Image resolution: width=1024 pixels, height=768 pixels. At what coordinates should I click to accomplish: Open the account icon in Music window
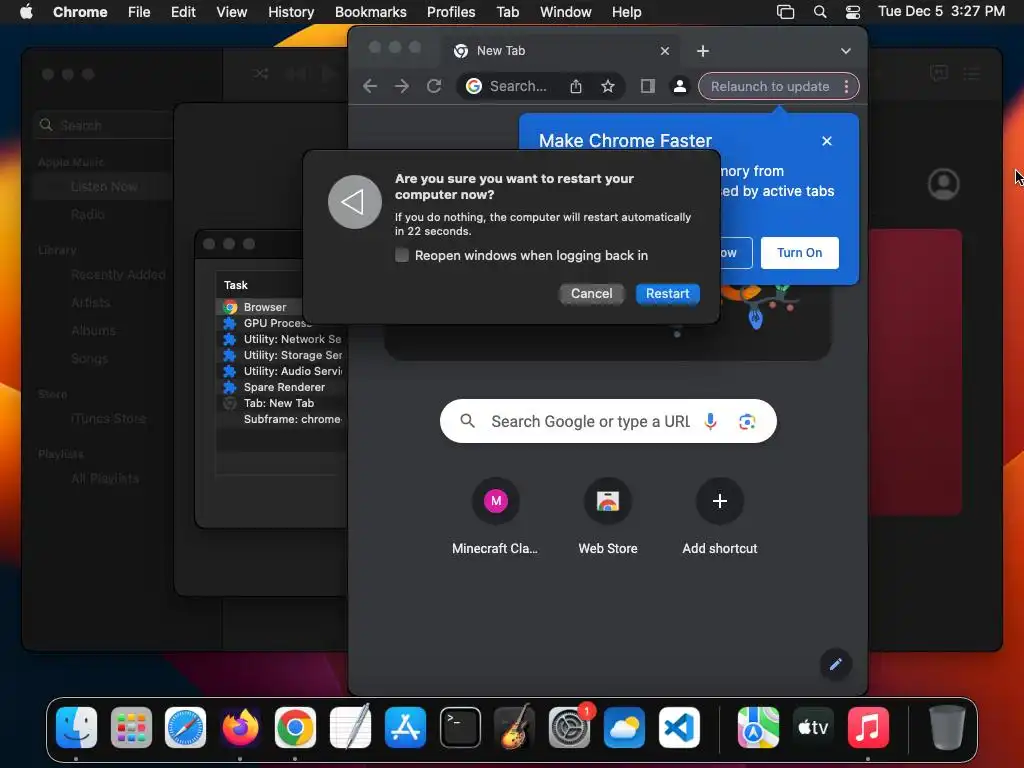pyautogui.click(x=944, y=184)
